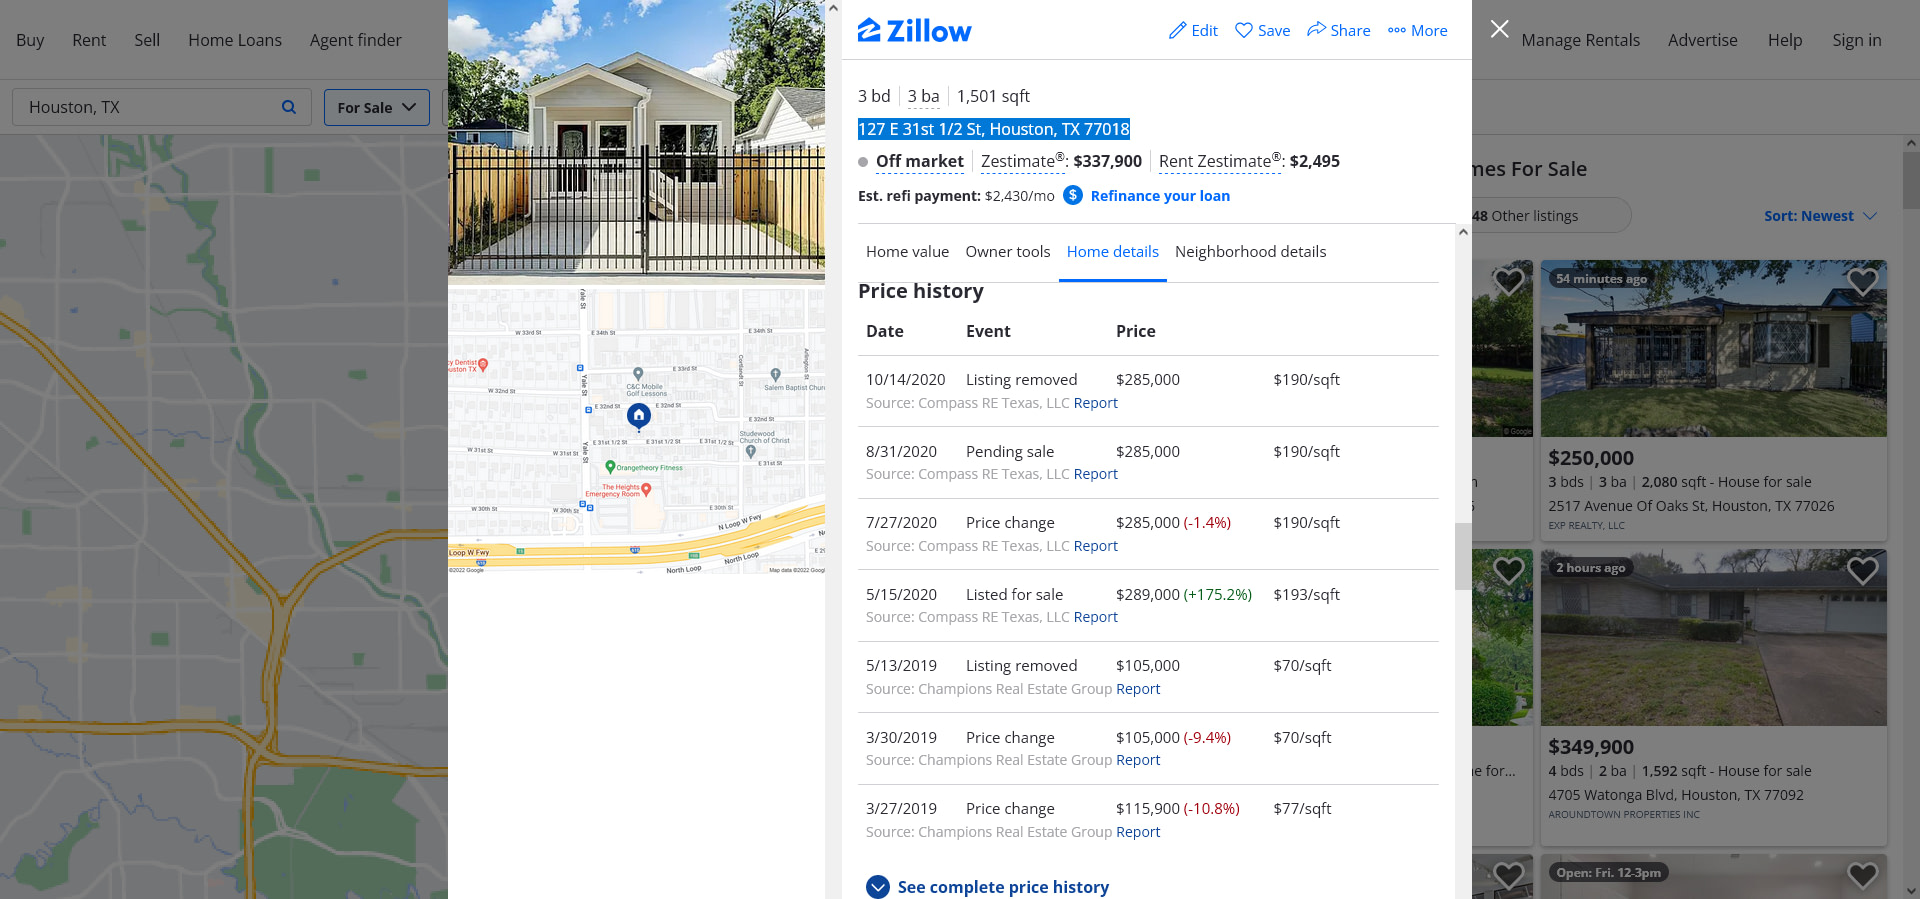Close the listing detail panel with X
The height and width of the screenshot is (899, 1920).
tap(1499, 29)
